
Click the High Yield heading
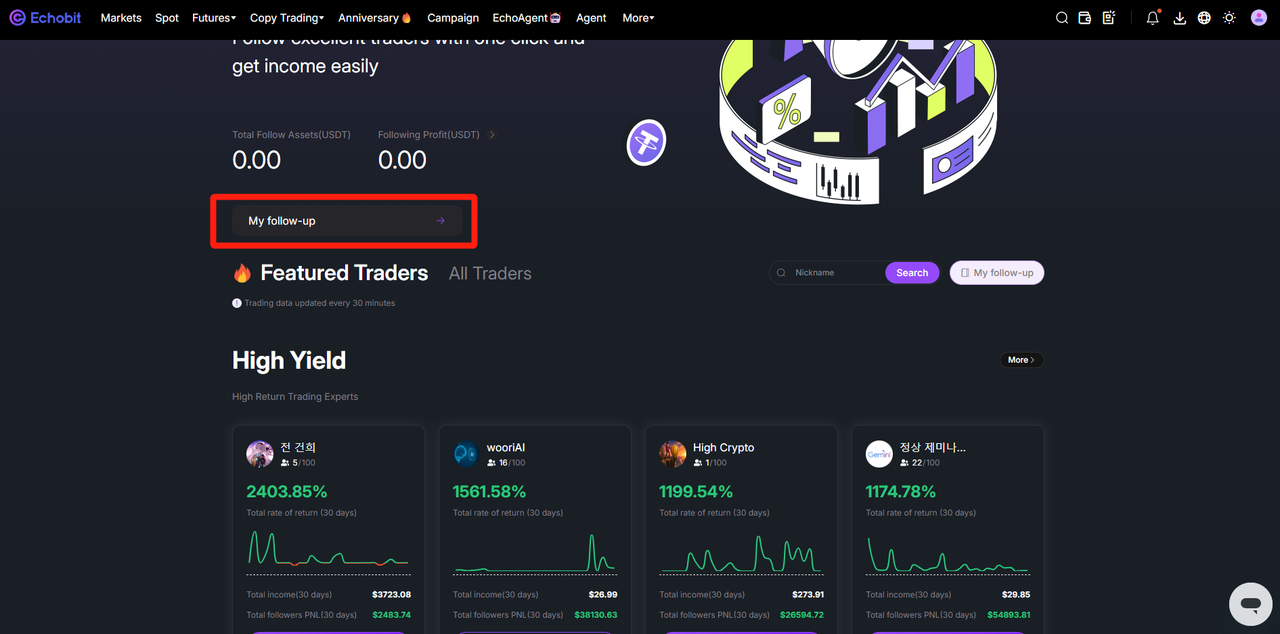pyautogui.click(x=289, y=361)
